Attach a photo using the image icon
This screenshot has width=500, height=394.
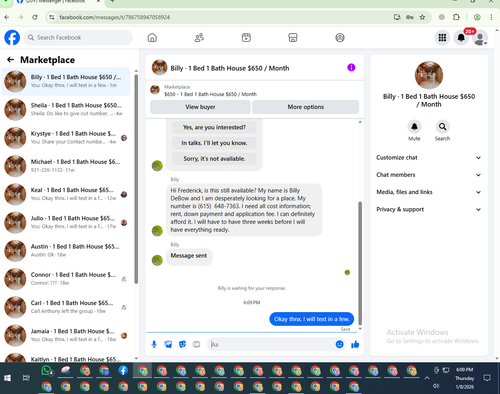pyautogui.click(x=168, y=344)
